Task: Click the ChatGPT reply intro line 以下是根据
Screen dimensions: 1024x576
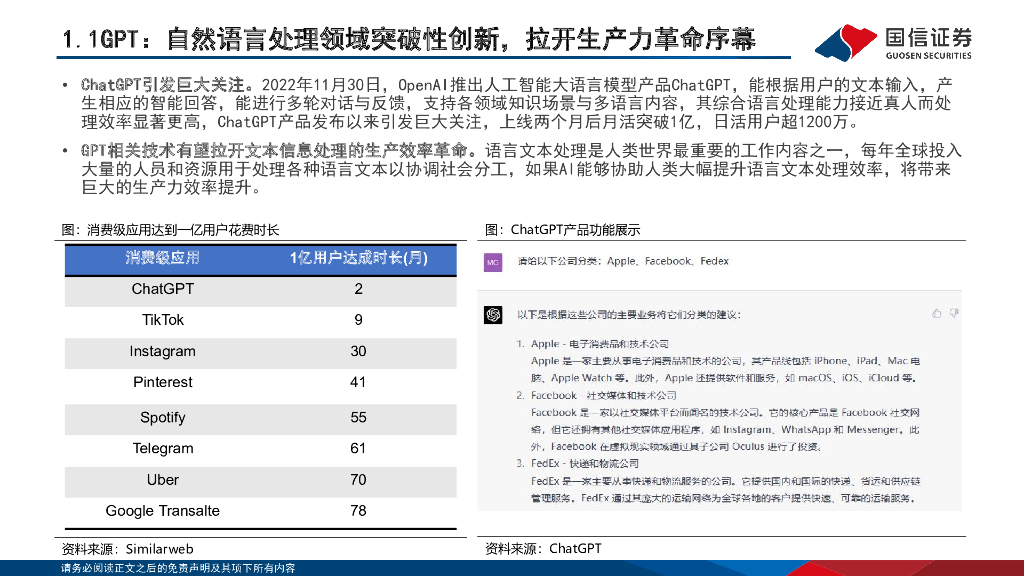Action: coord(629,315)
